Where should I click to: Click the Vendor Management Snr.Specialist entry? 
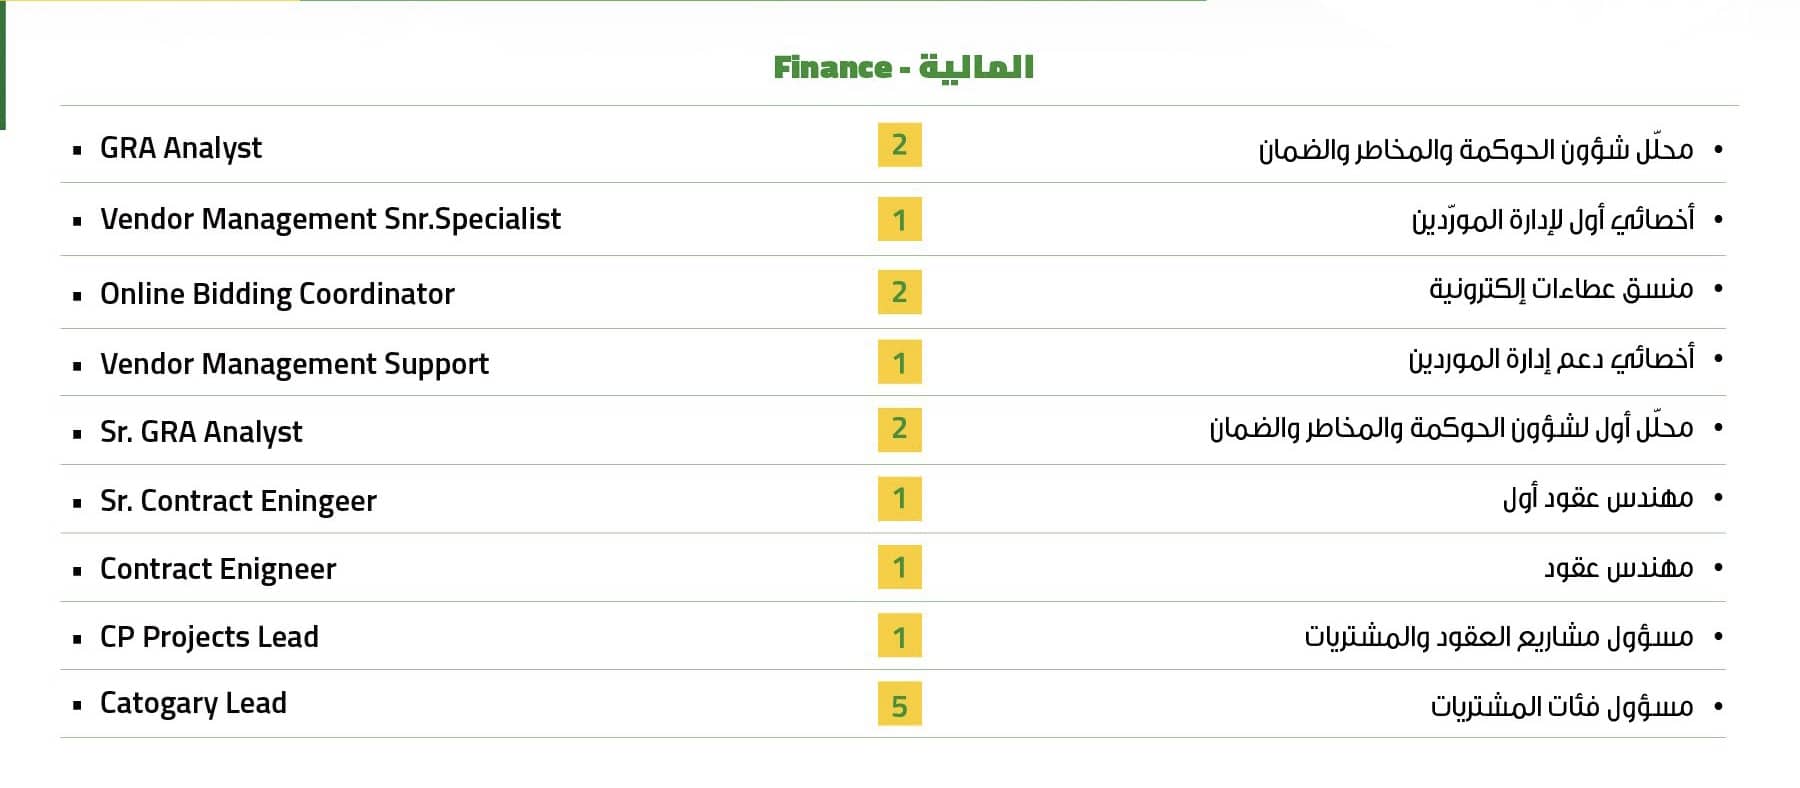click(330, 219)
